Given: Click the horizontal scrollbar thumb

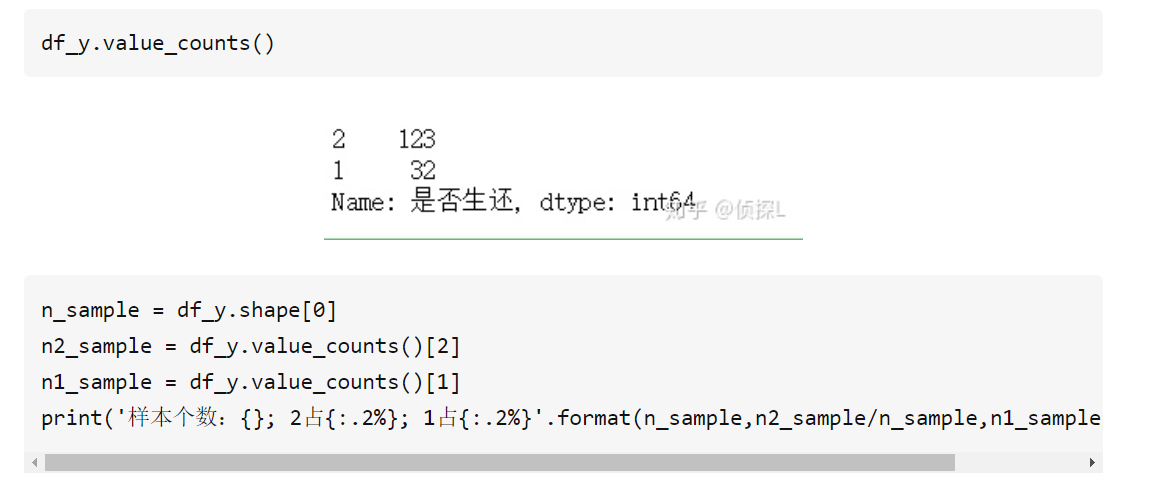Looking at the screenshot, I should tap(500, 463).
